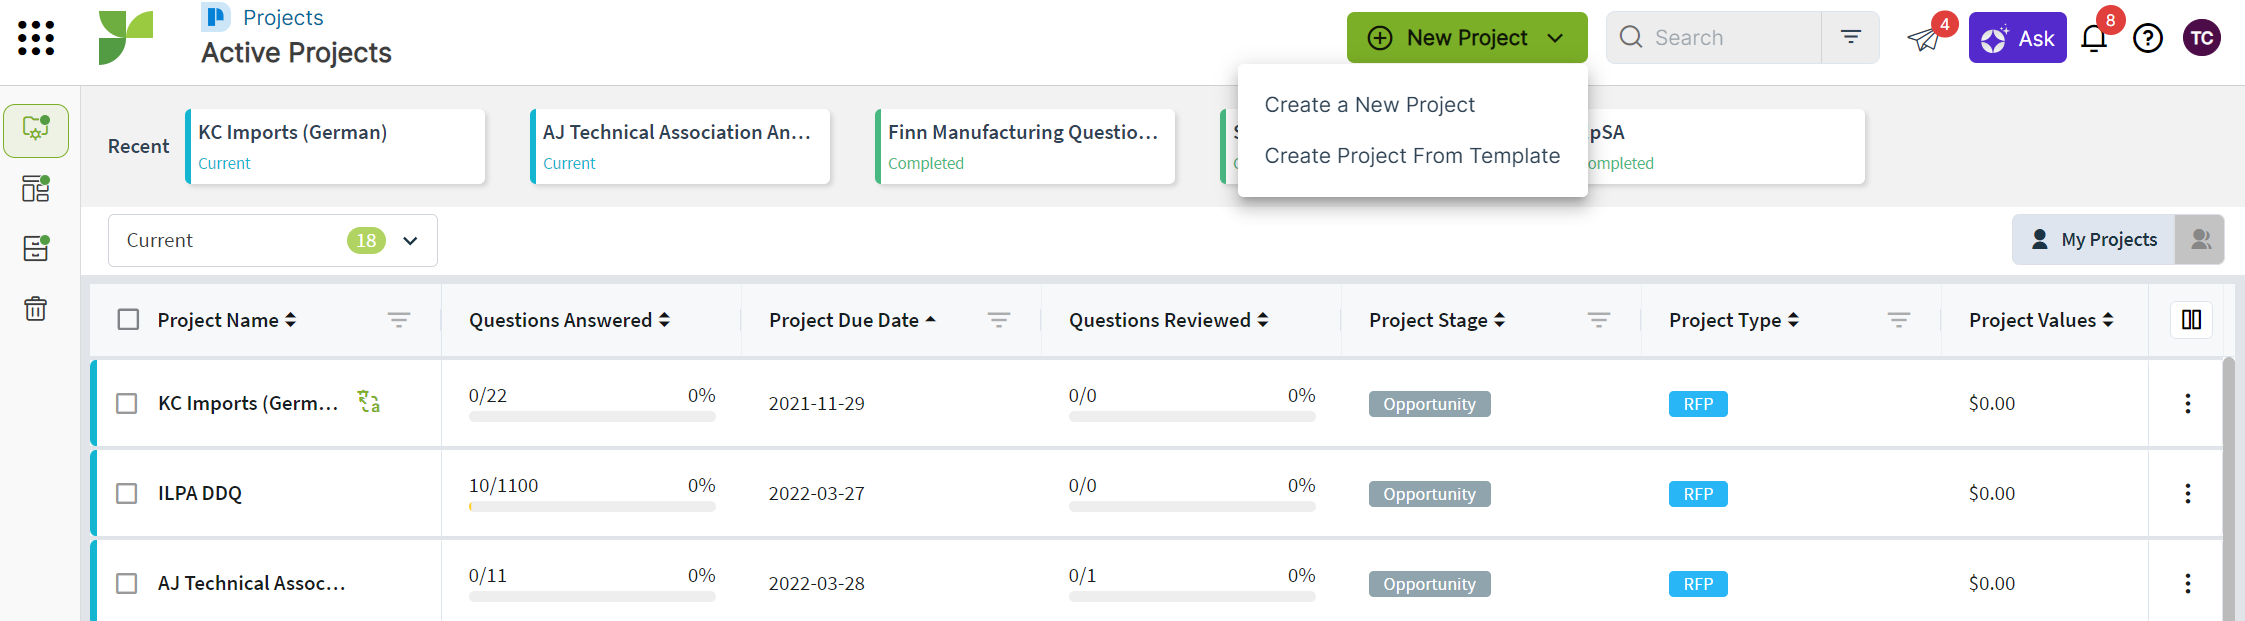Image resolution: width=2245 pixels, height=621 pixels.
Task: Sort by Project Due Date header
Action: (x=853, y=320)
